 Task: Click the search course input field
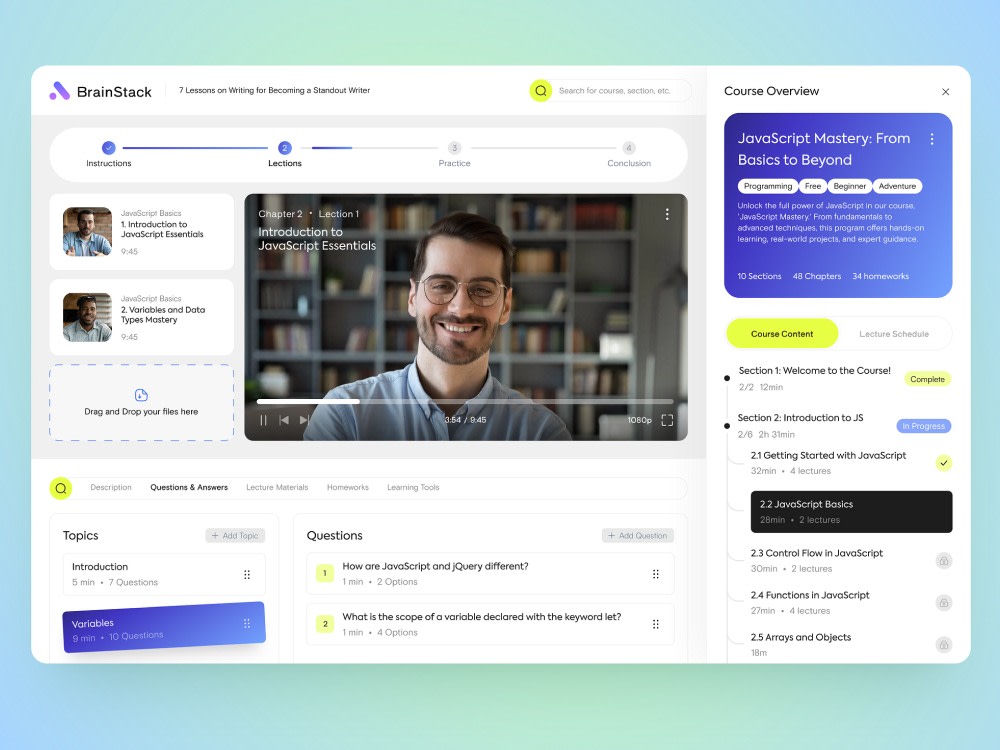click(x=615, y=91)
